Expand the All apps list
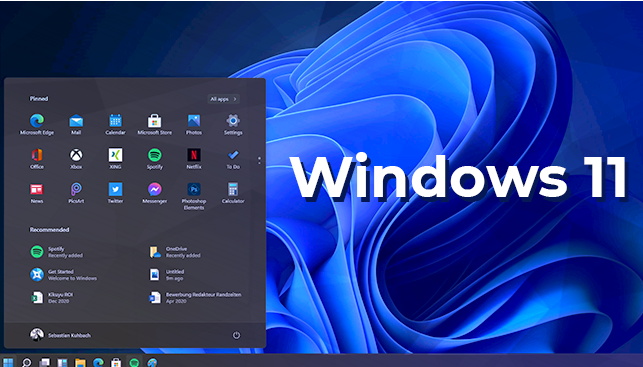 click(223, 99)
